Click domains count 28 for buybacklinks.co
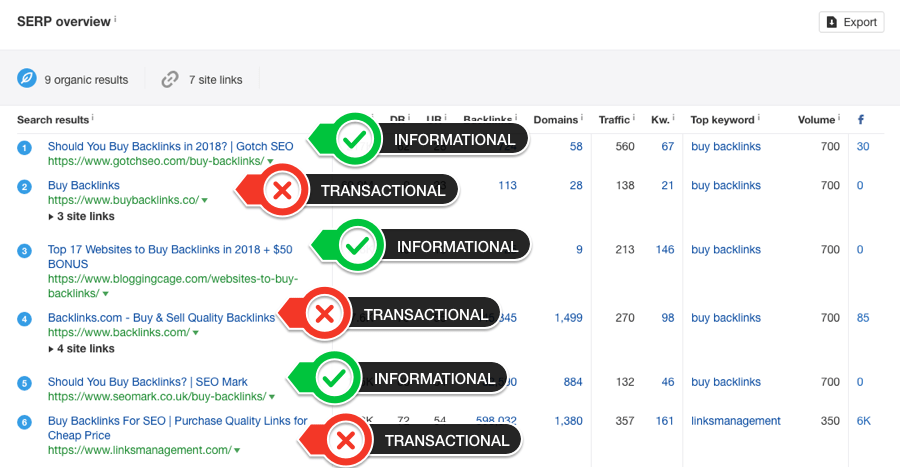The height and width of the screenshot is (468, 900). [576, 185]
